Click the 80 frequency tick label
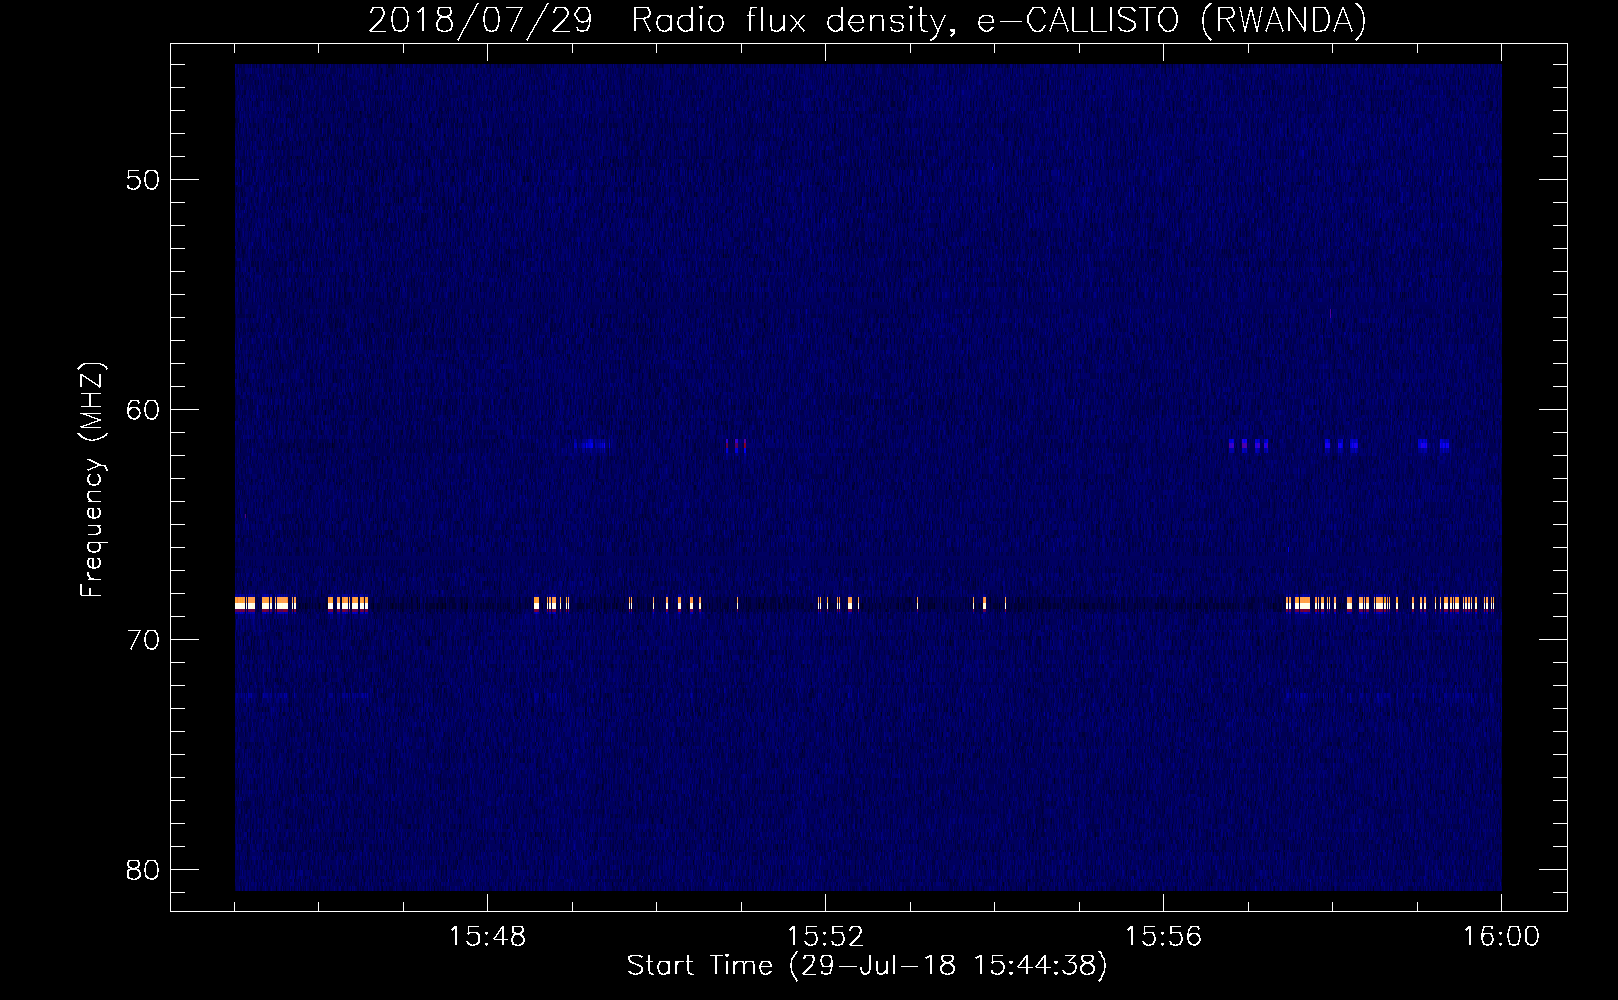 tap(143, 870)
